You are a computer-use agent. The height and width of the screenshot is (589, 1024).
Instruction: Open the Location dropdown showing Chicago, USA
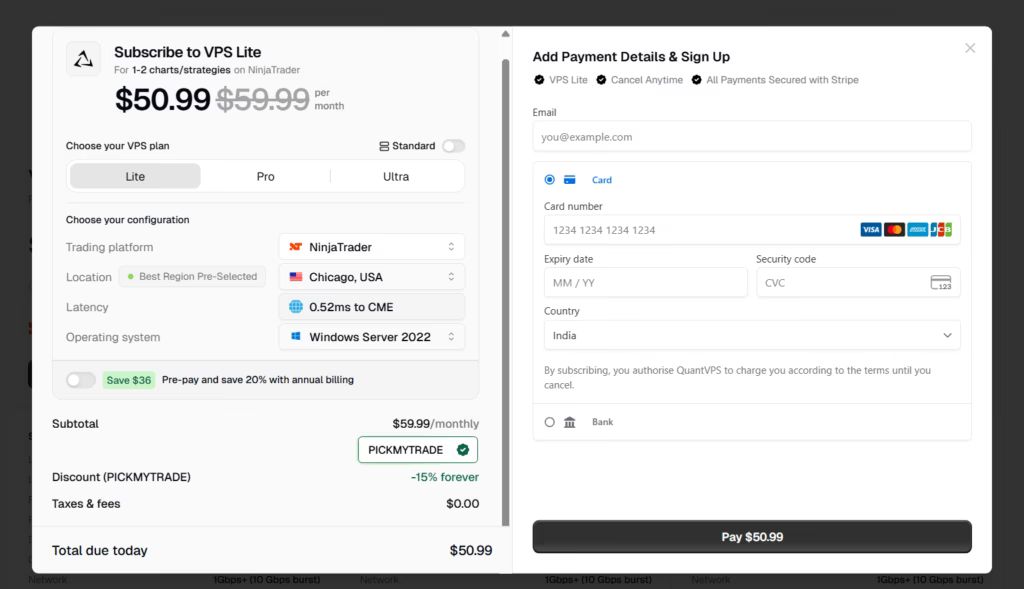click(x=371, y=276)
